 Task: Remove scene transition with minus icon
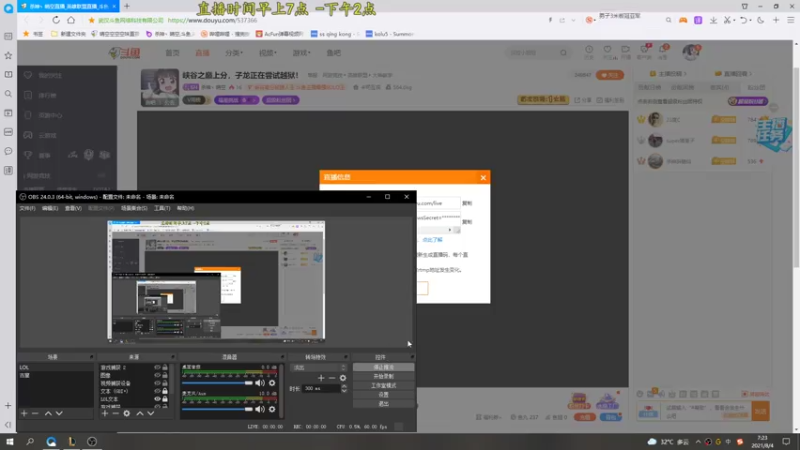point(332,378)
